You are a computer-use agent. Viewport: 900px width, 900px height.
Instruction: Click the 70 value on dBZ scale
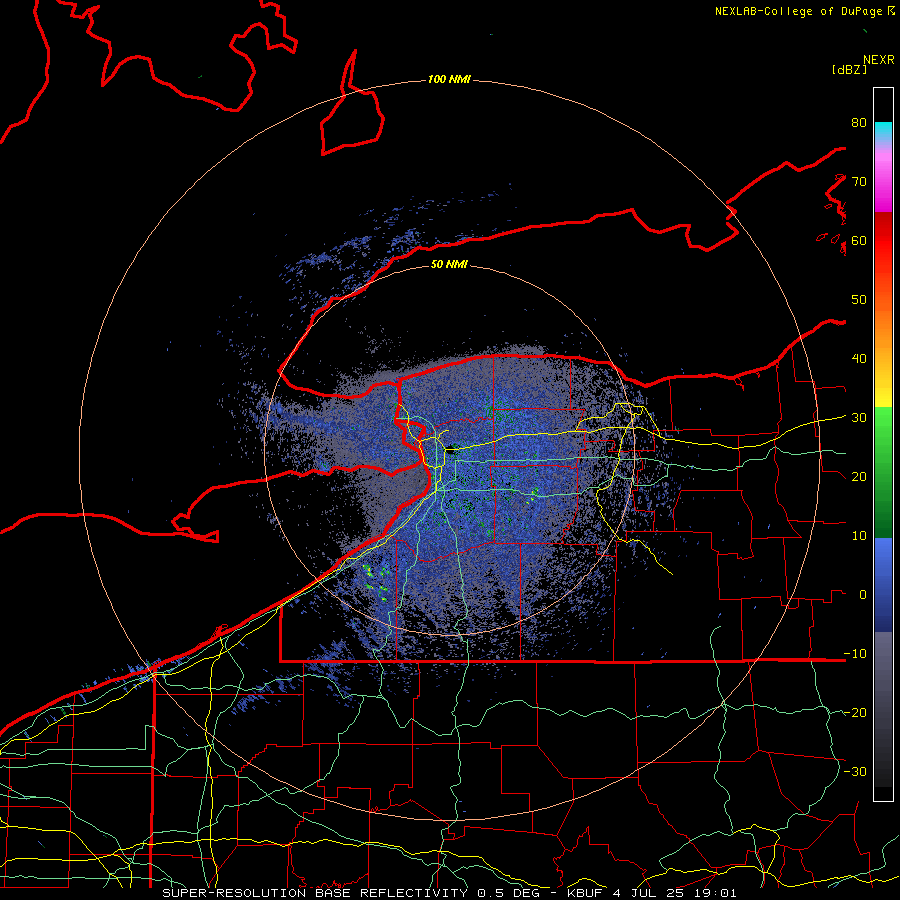859,182
